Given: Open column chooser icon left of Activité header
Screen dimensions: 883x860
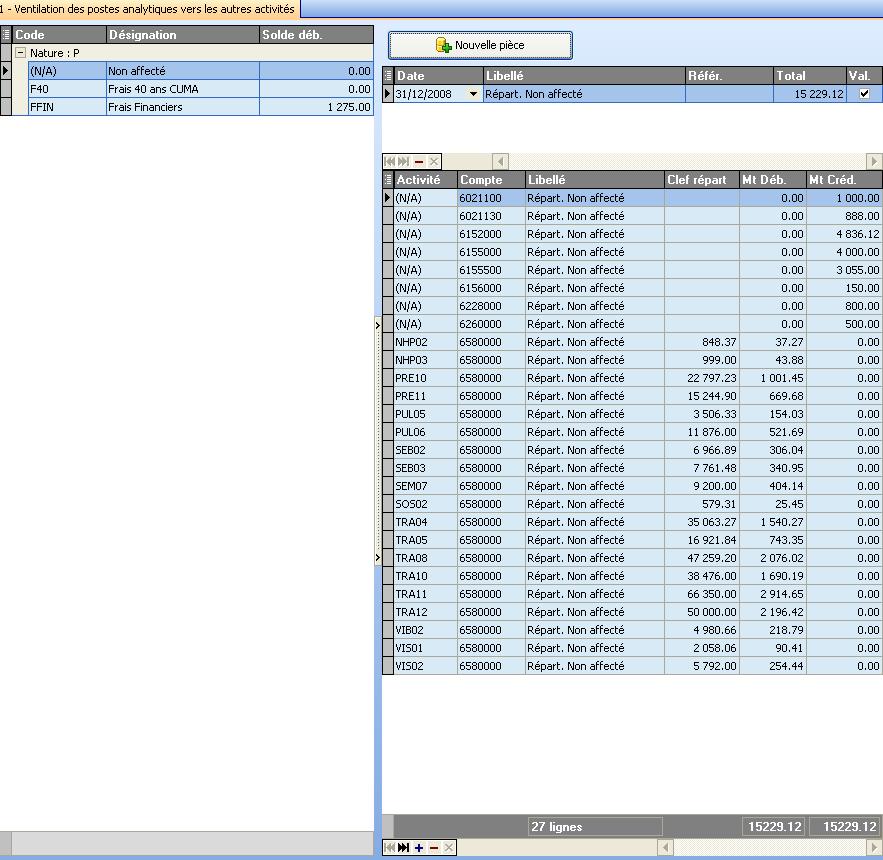Looking at the screenshot, I should (x=388, y=180).
